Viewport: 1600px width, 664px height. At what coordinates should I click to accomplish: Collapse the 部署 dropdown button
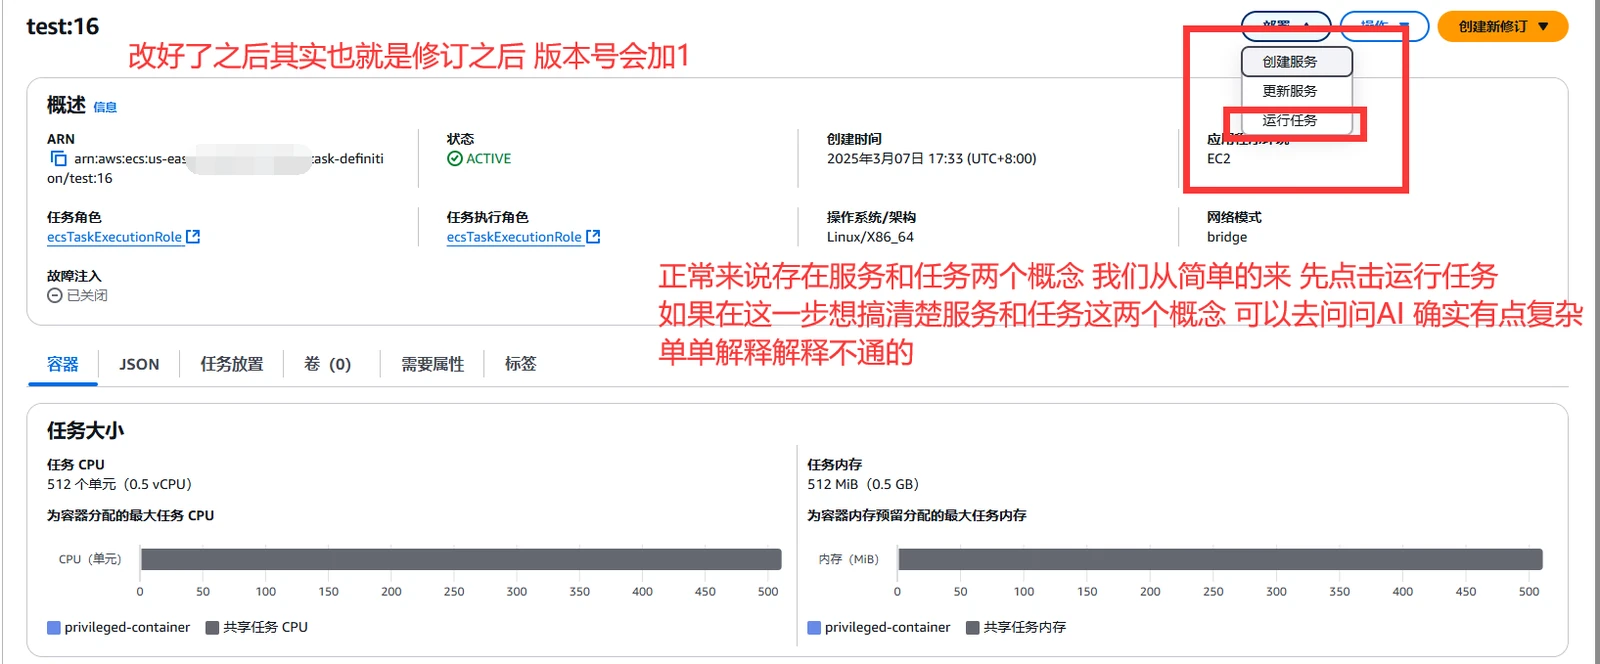coord(1286,26)
